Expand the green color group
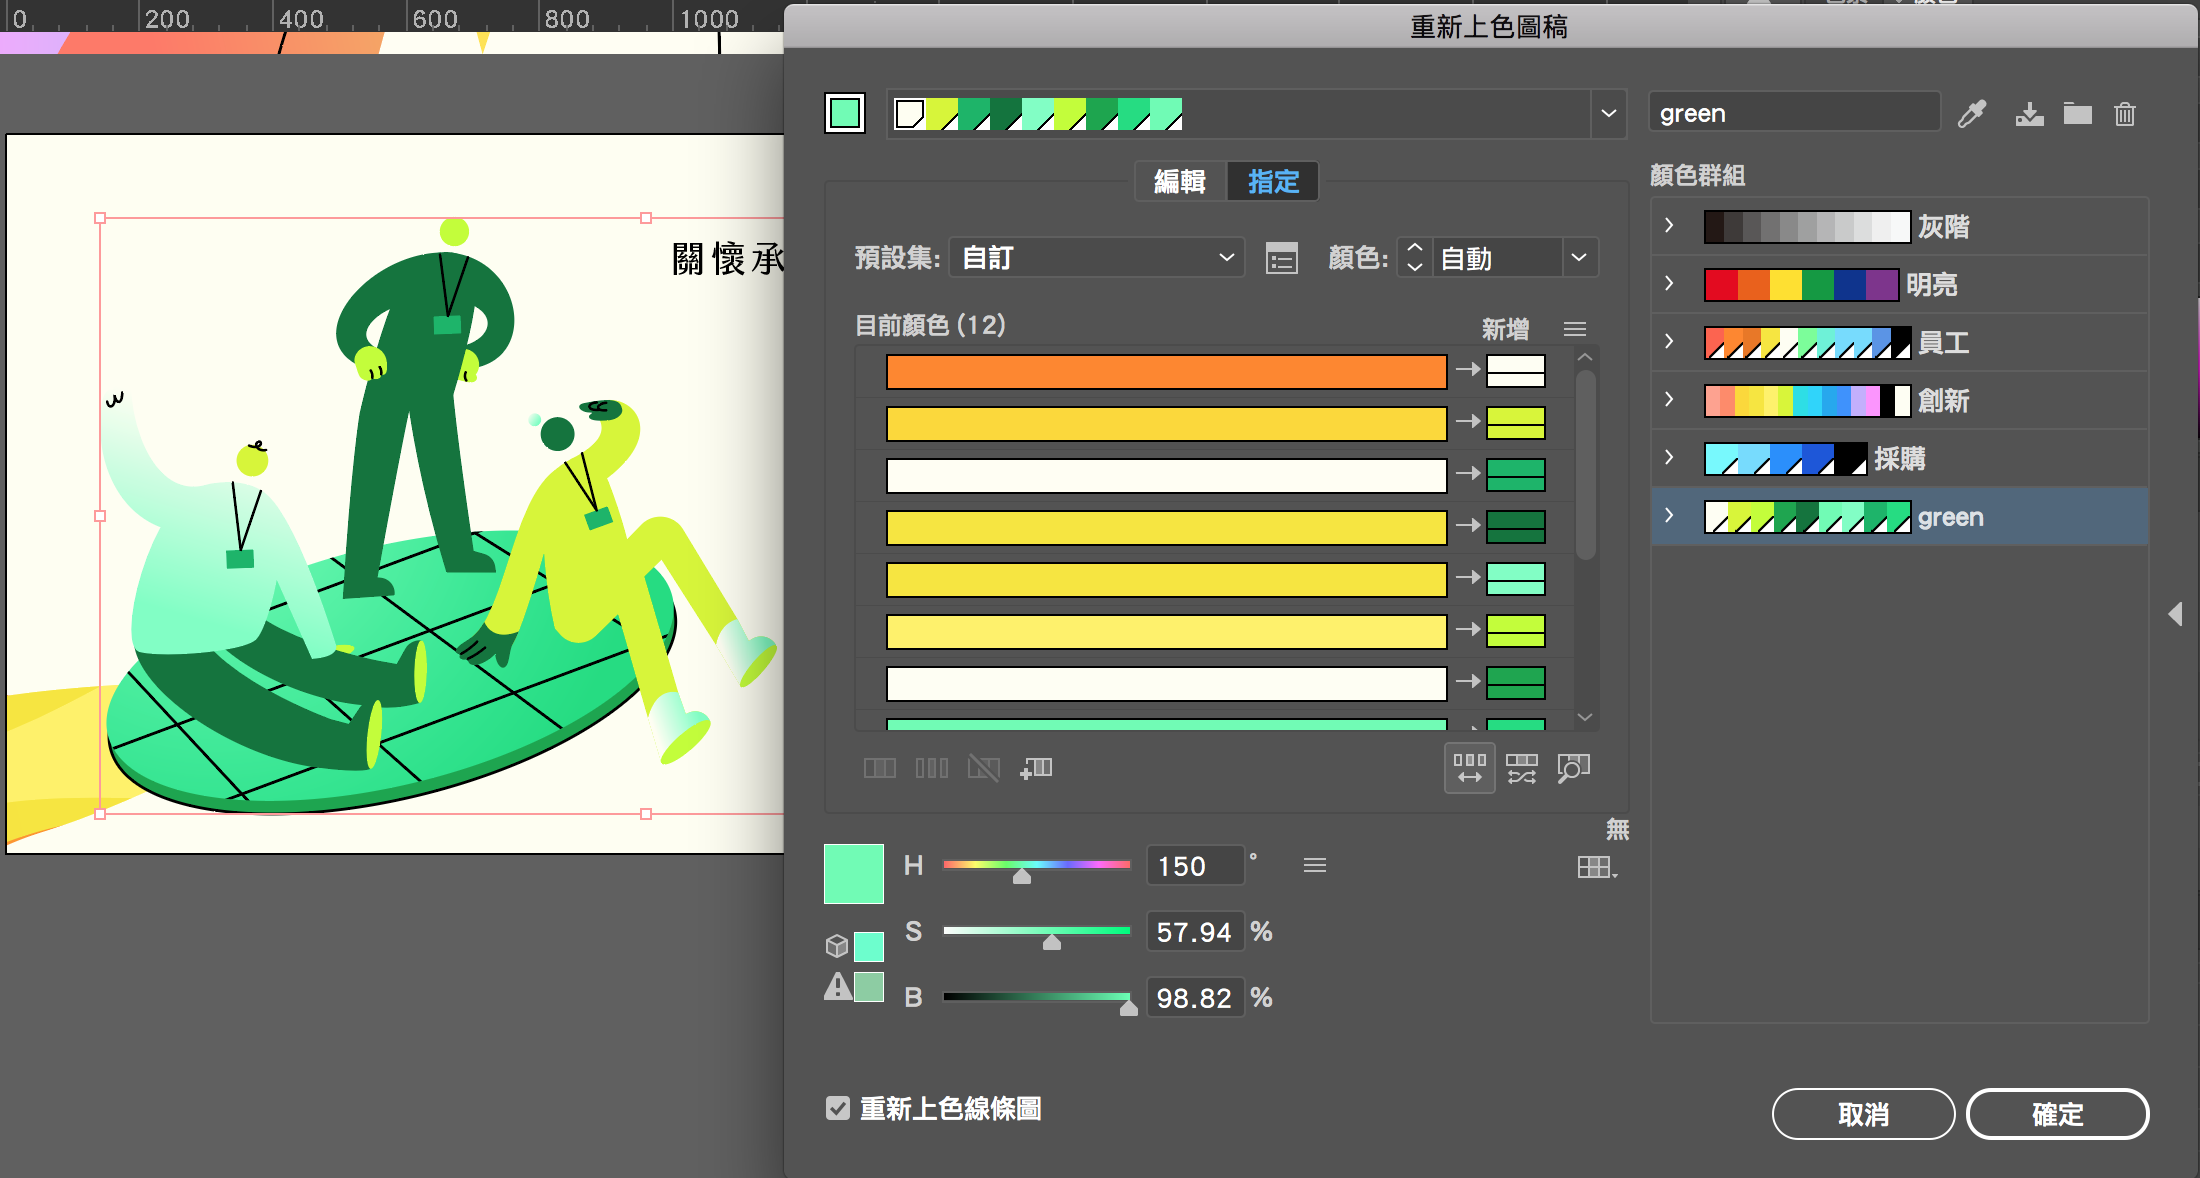Image resolution: width=2200 pixels, height=1178 pixels. tap(1669, 516)
